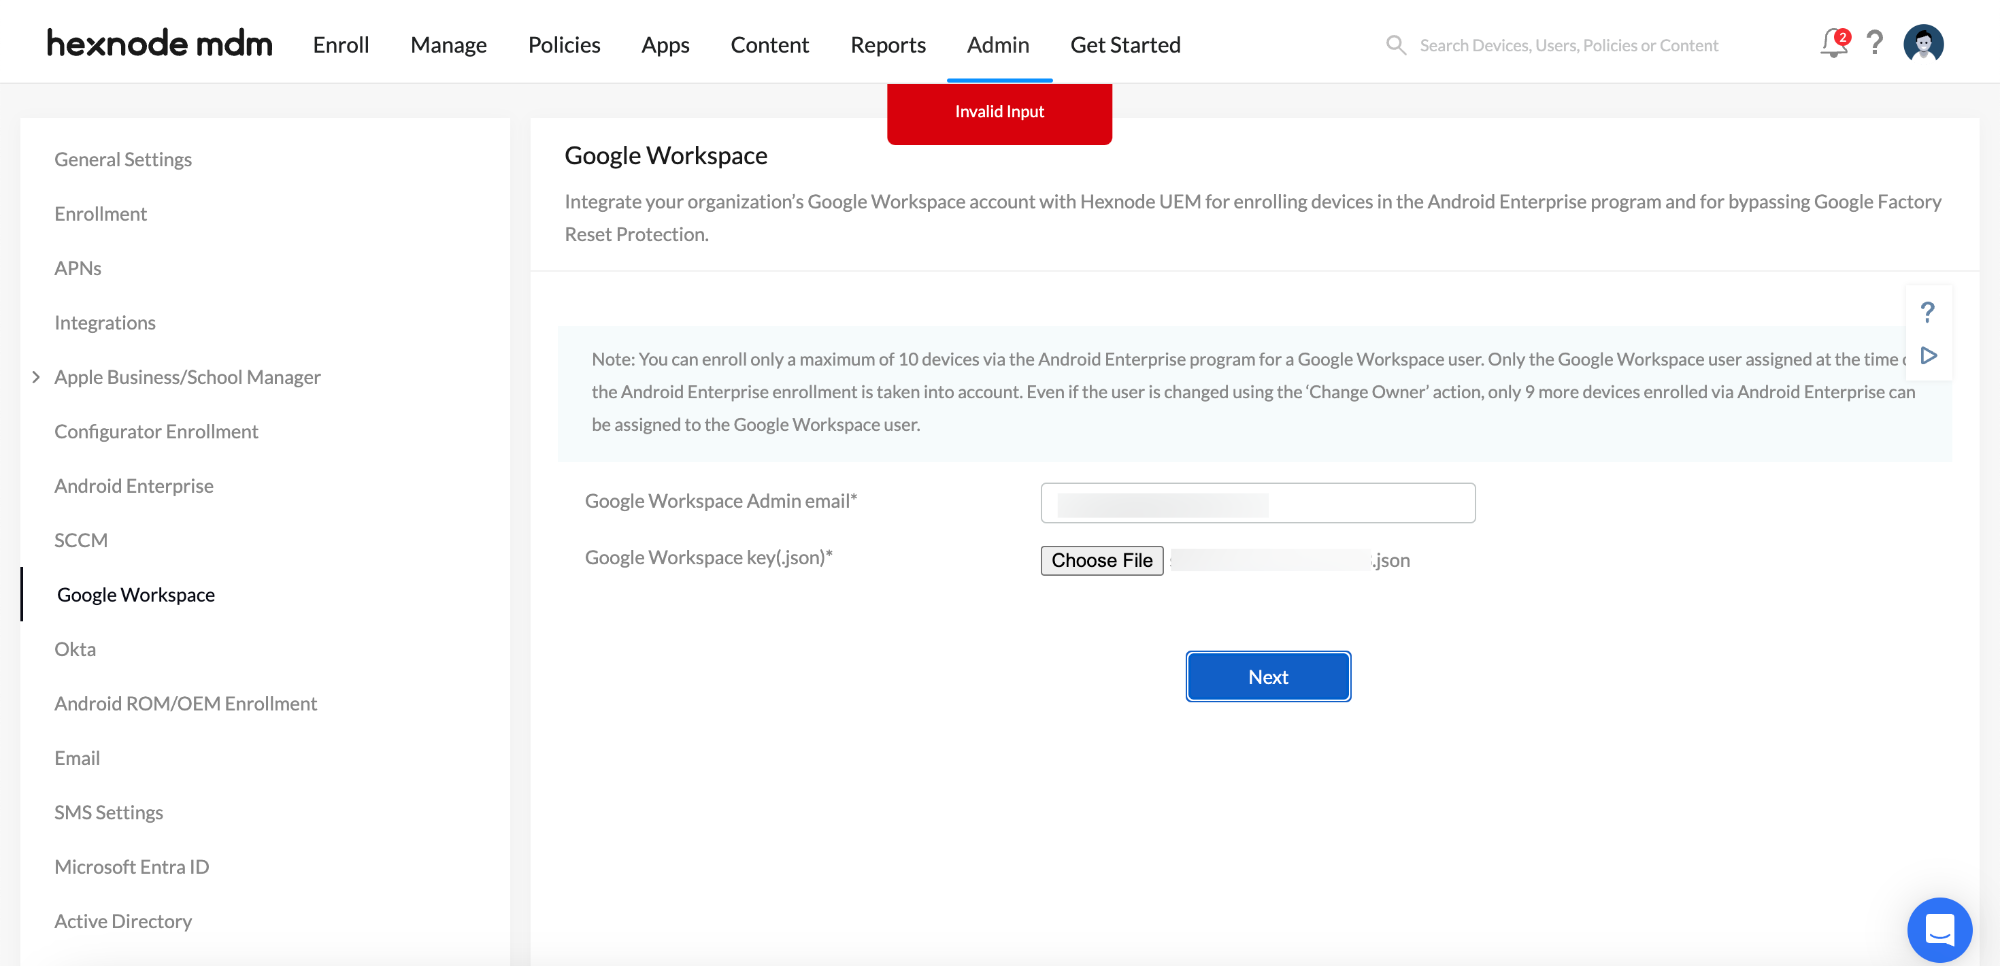This screenshot has width=2000, height=966.
Task: Select General Settings in sidebar
Action: [123, 159]
